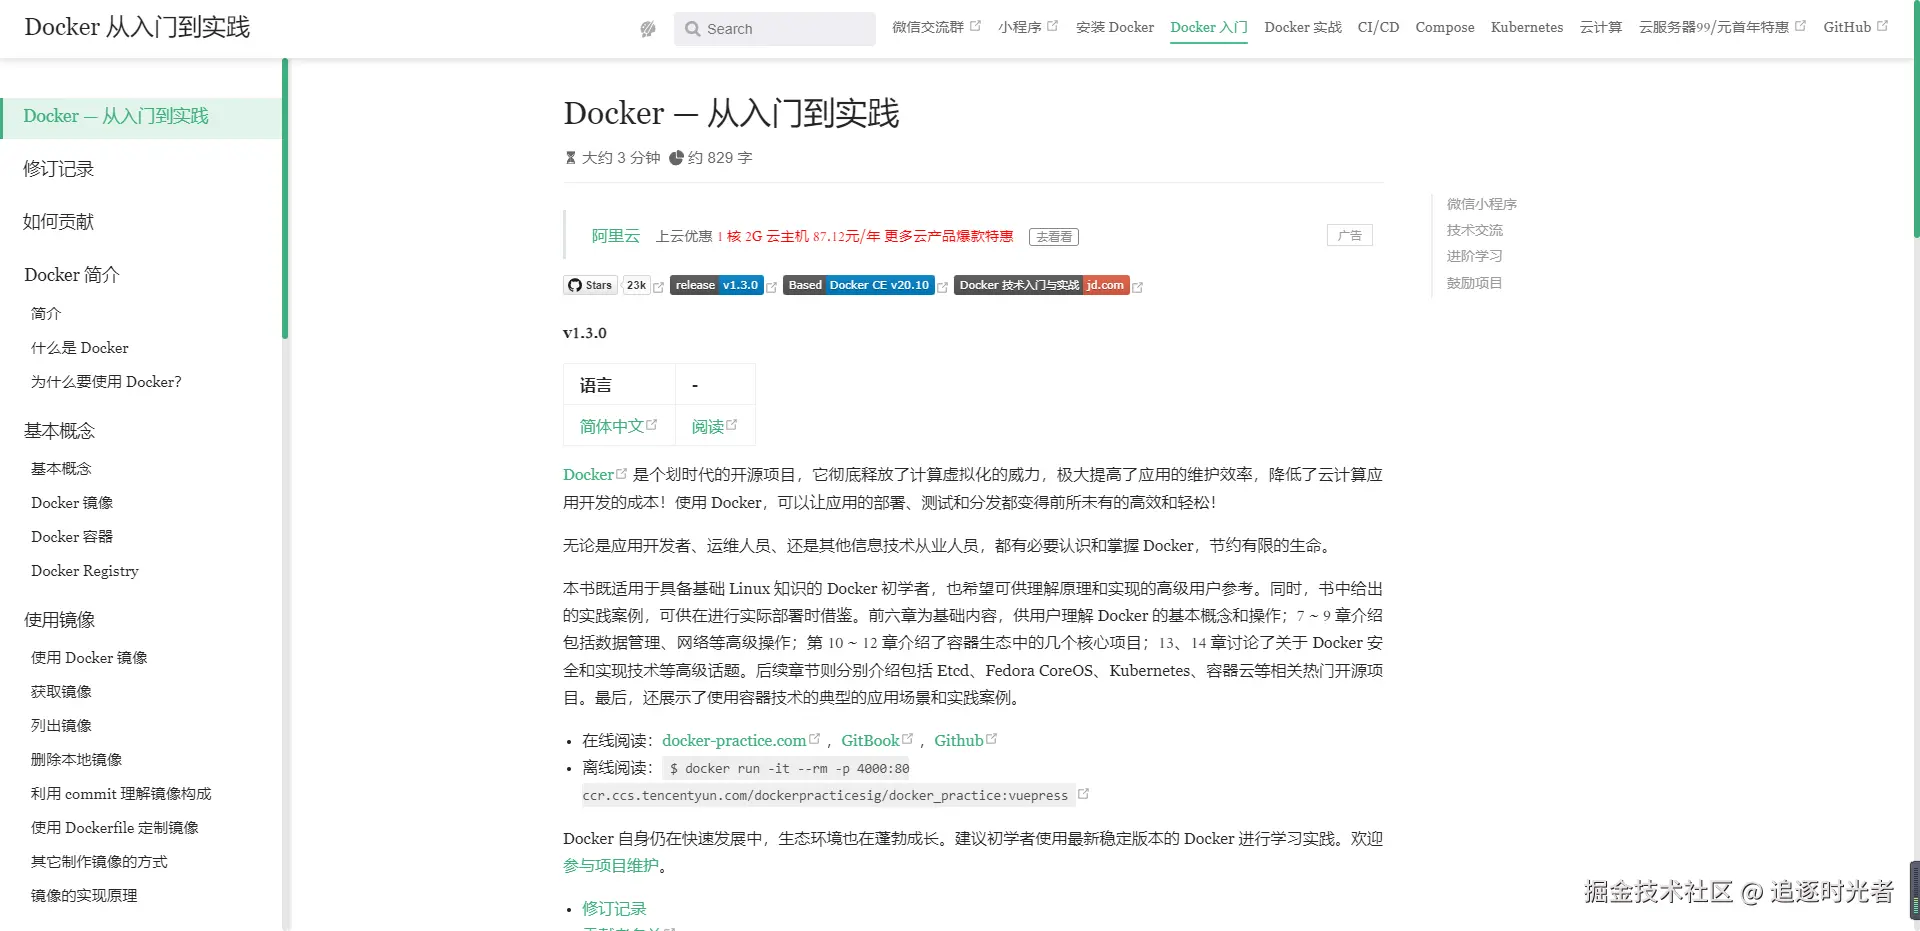
Task: Open Docker 容器 in the sidebar
Action: (x=72, y=537)
